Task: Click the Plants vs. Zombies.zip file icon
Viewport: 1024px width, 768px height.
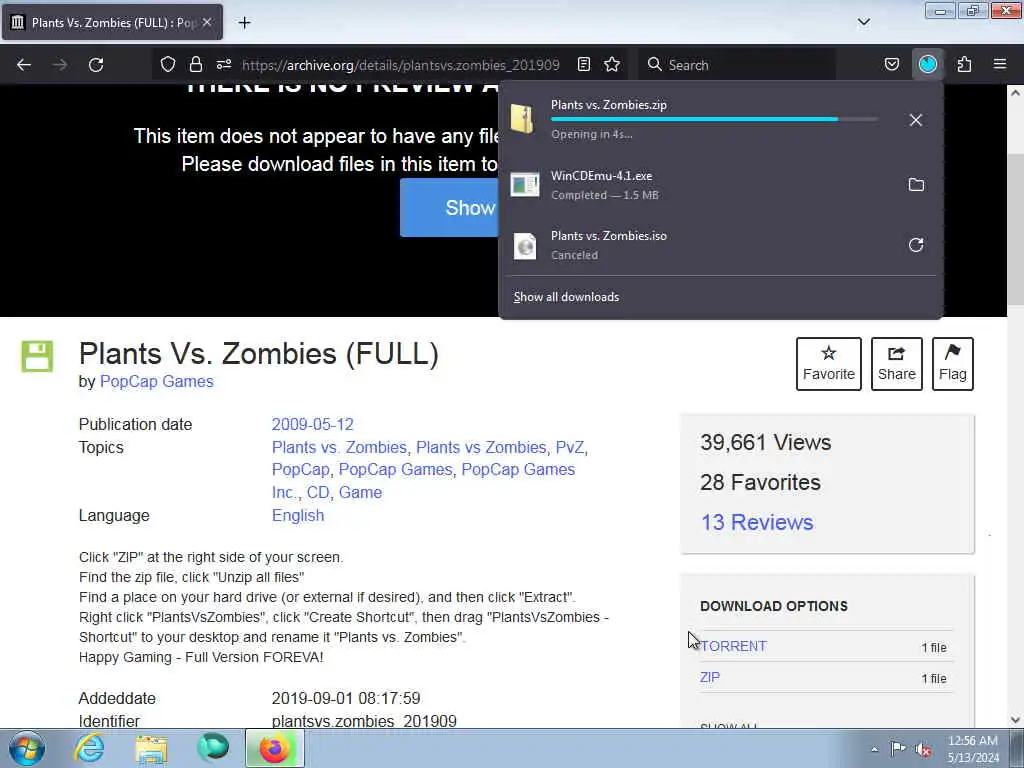Action: coord(523,119)
